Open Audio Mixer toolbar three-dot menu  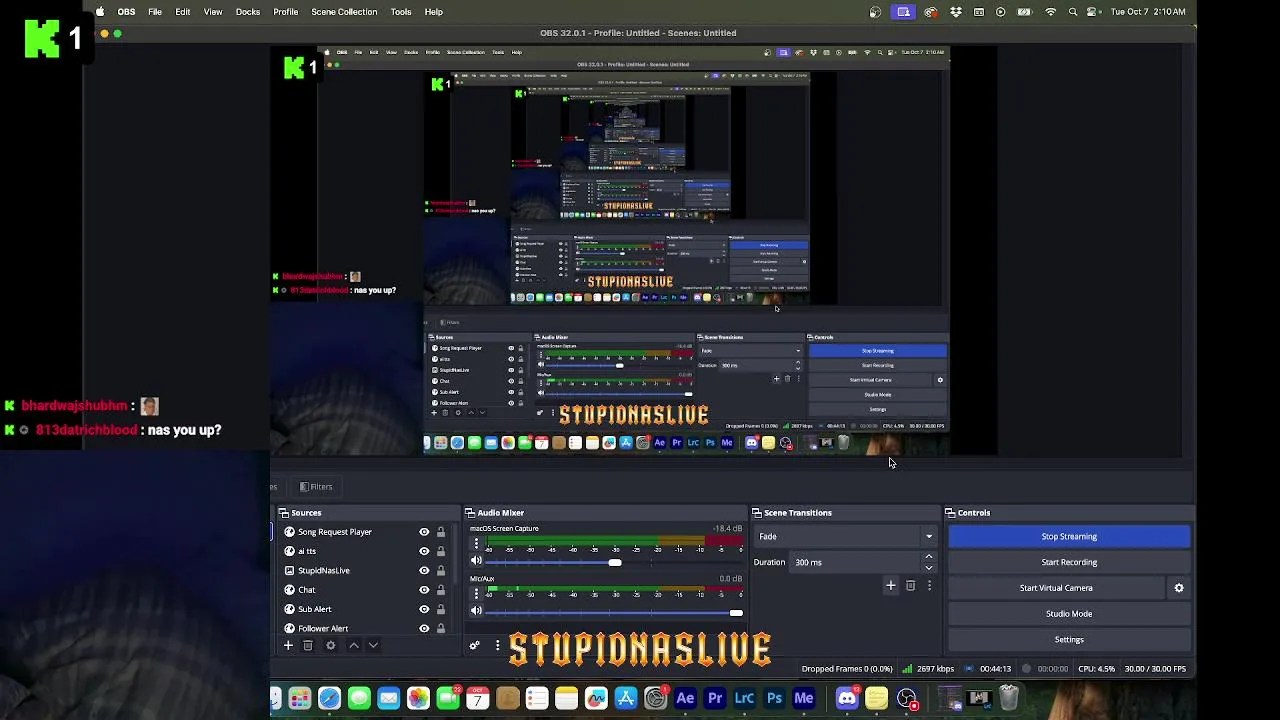(497, 646)
